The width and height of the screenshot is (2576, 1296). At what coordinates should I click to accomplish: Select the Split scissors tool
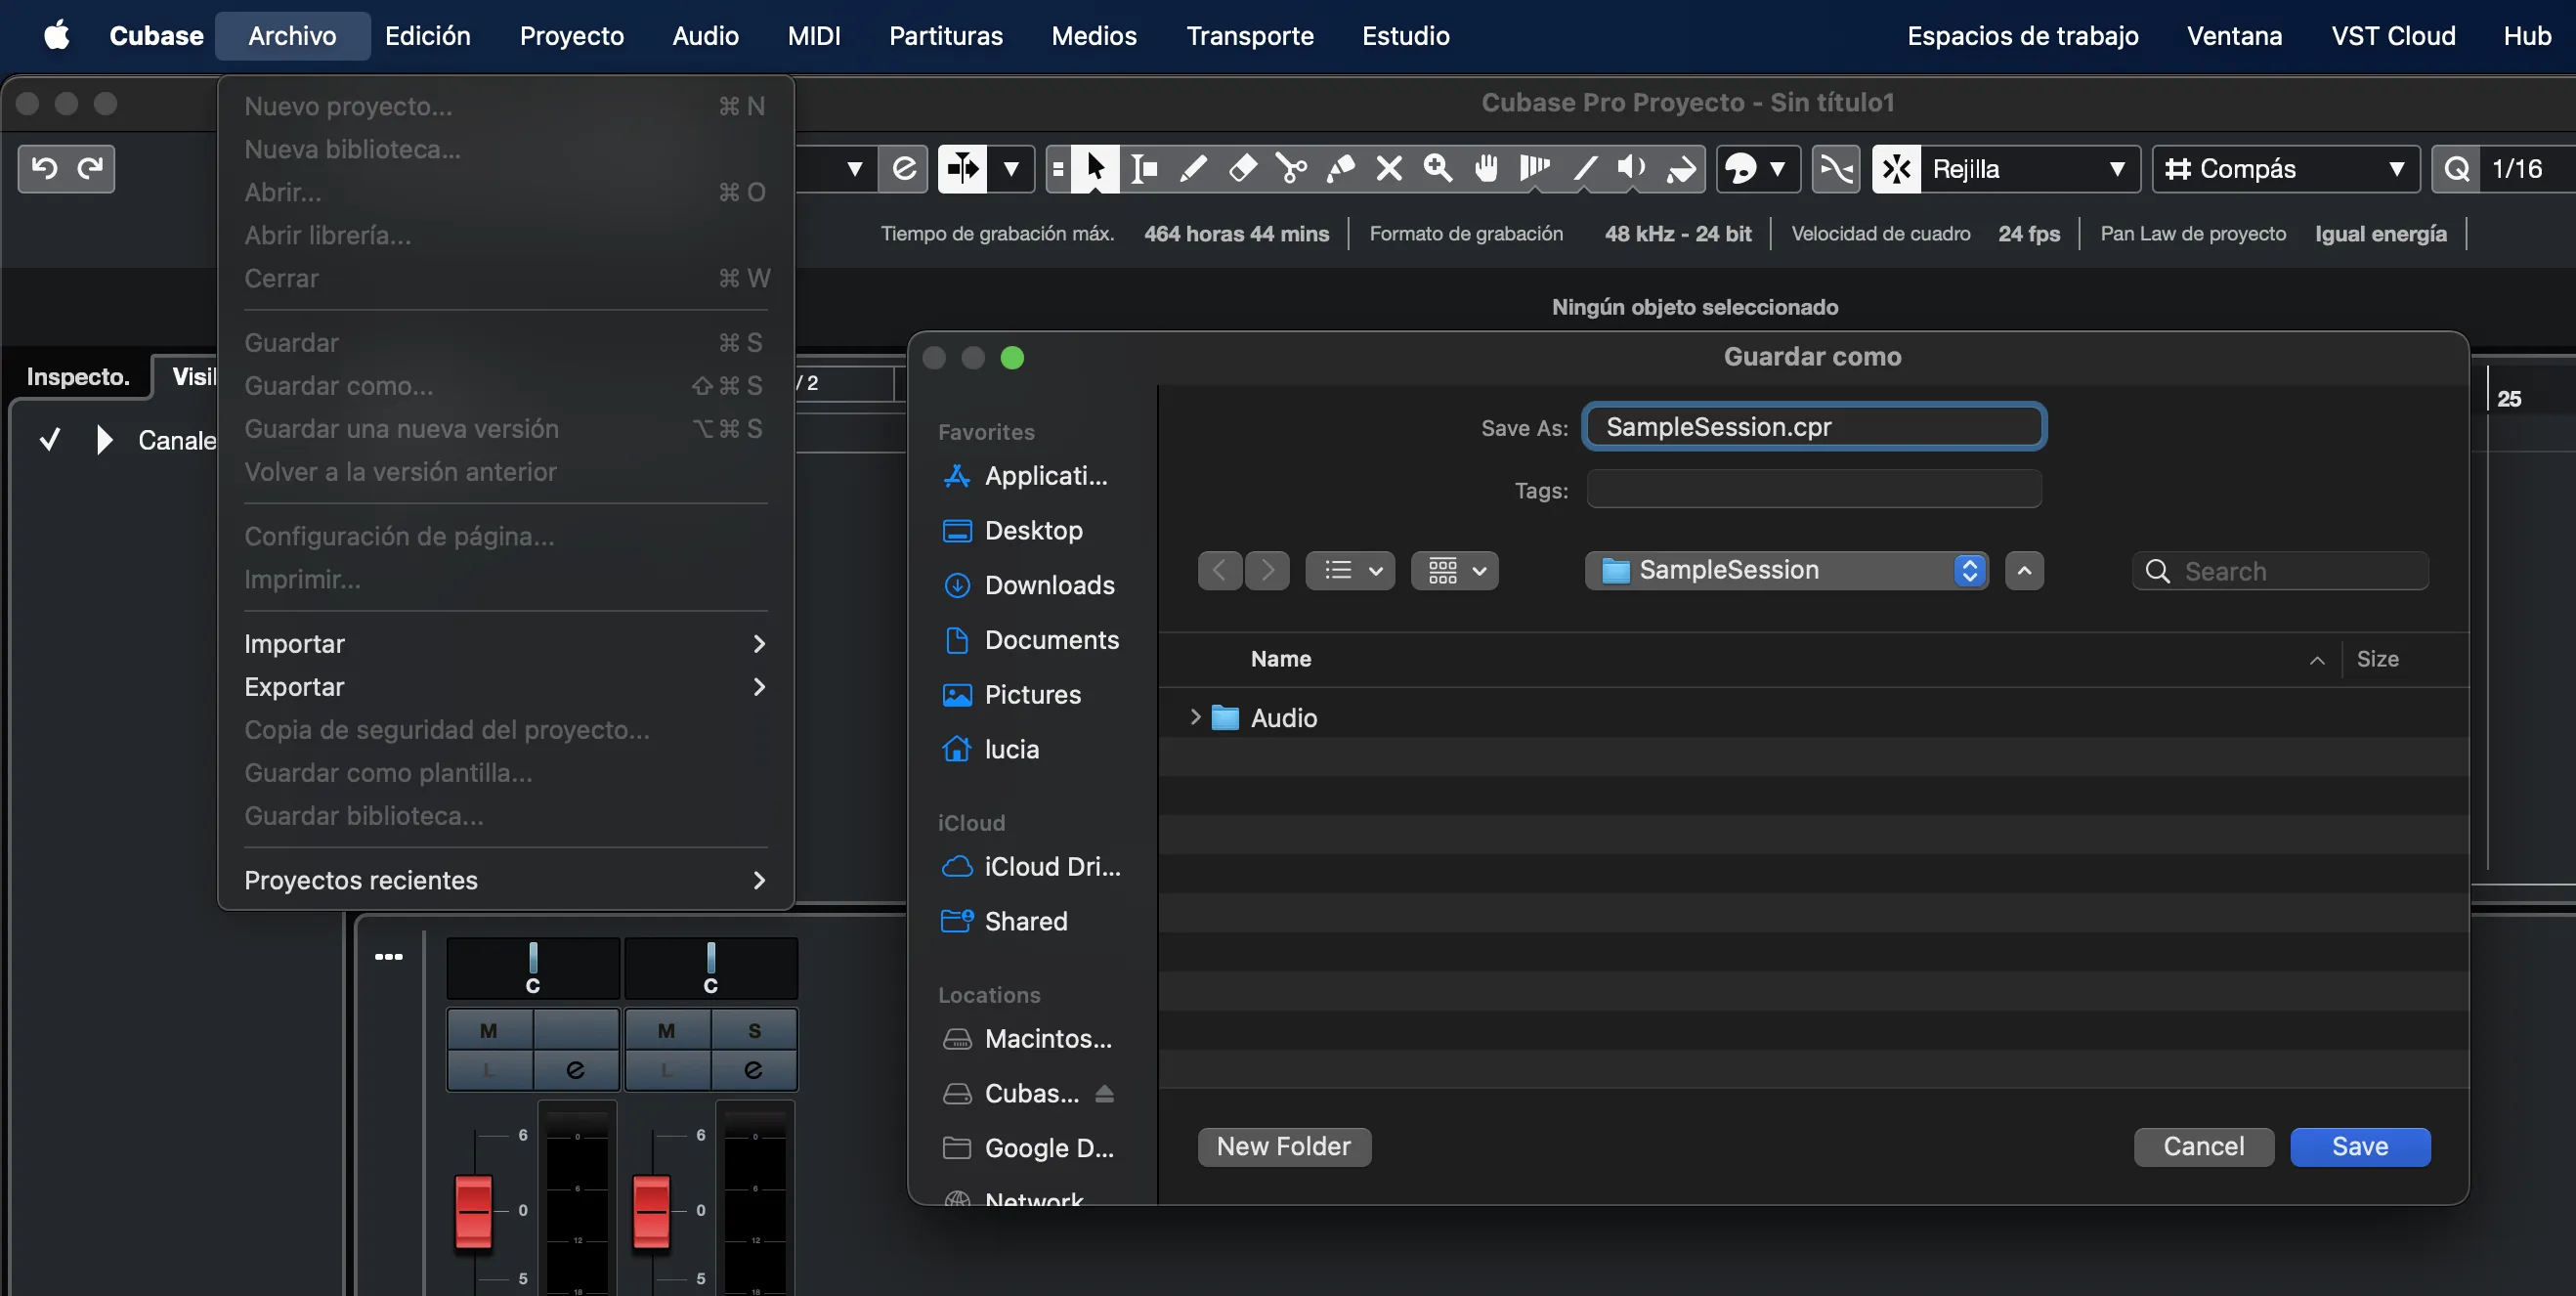tap(1291, 168)
